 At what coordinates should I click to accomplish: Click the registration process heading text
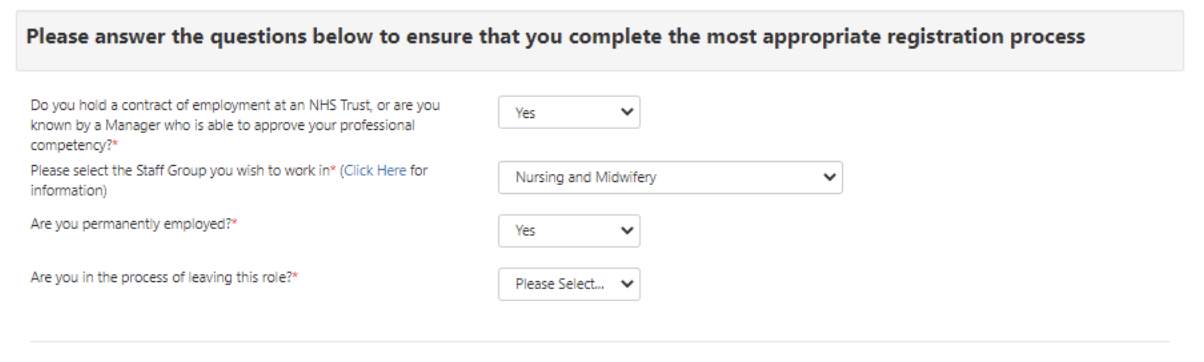coord(555,38)
